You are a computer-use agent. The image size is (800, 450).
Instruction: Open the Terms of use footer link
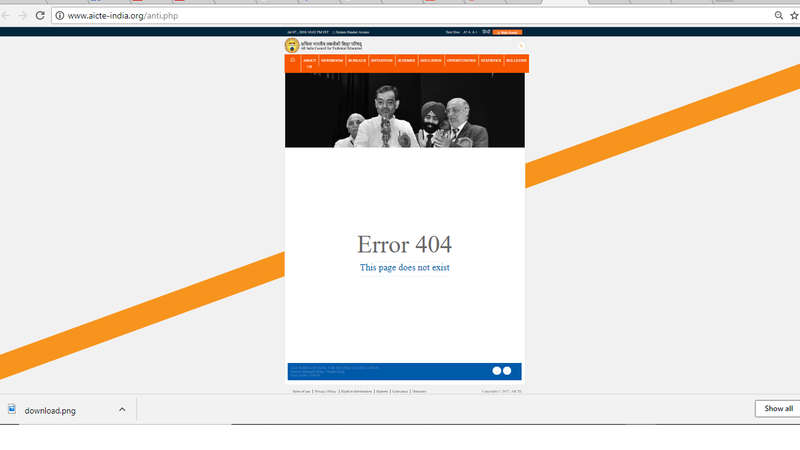pos(301,391)
